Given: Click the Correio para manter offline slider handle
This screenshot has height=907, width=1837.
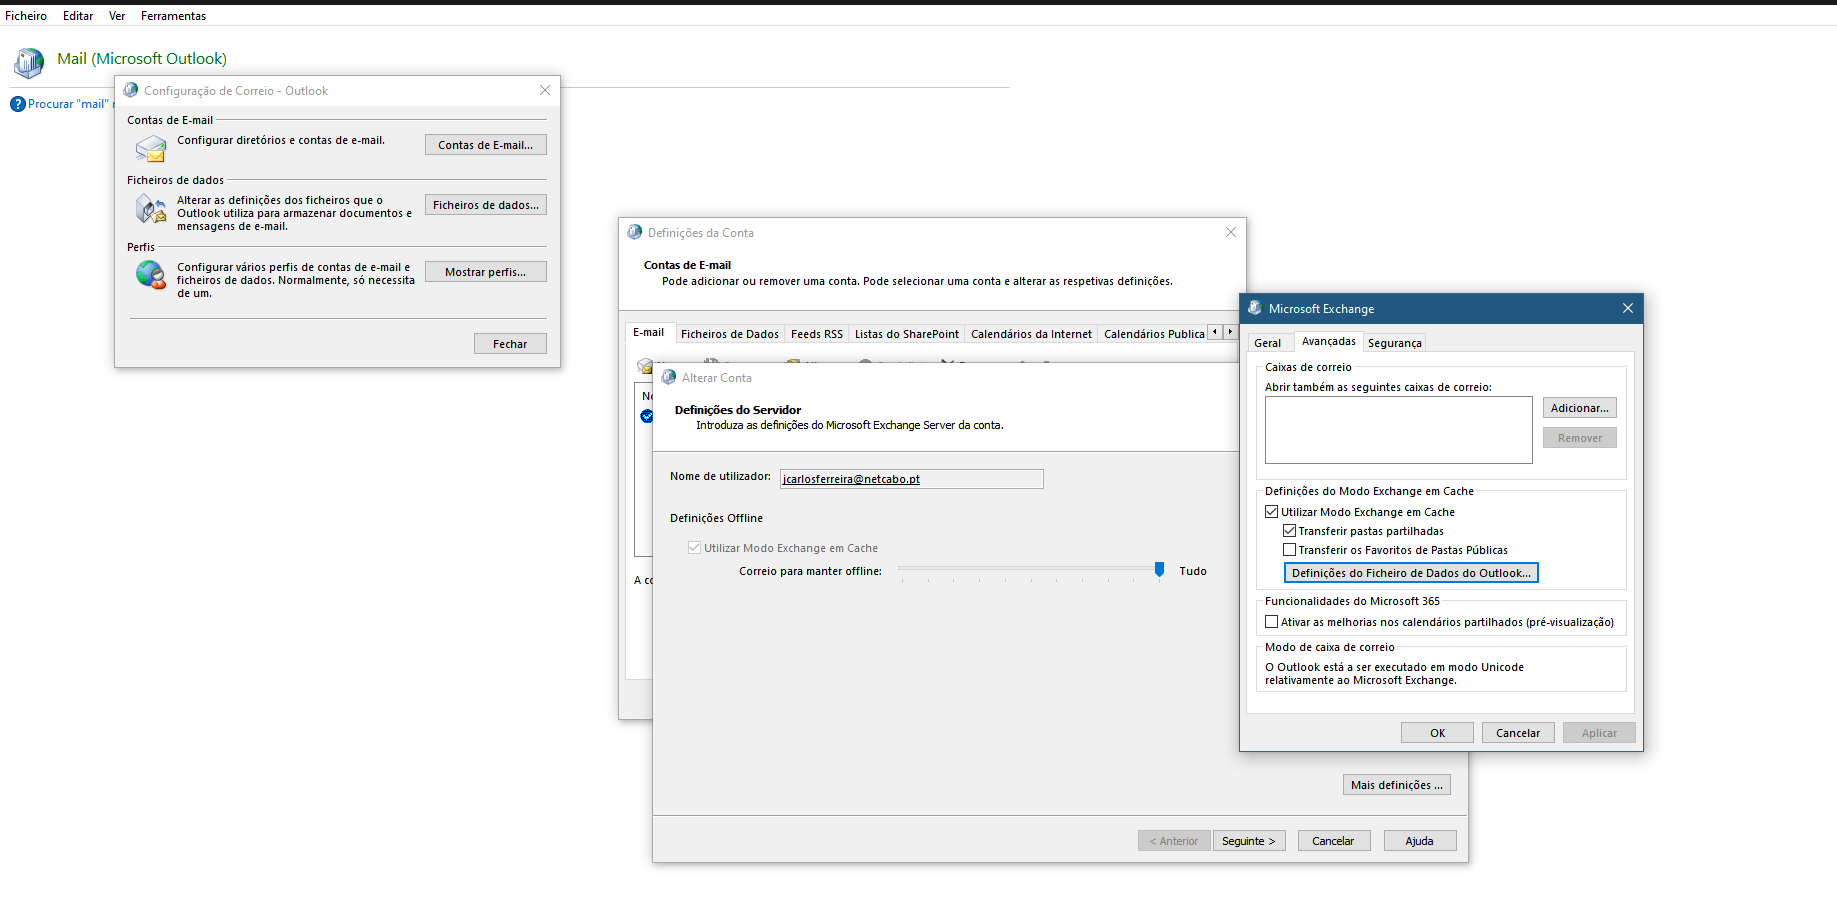Looking at the screenshot, I should (1160, 569).
